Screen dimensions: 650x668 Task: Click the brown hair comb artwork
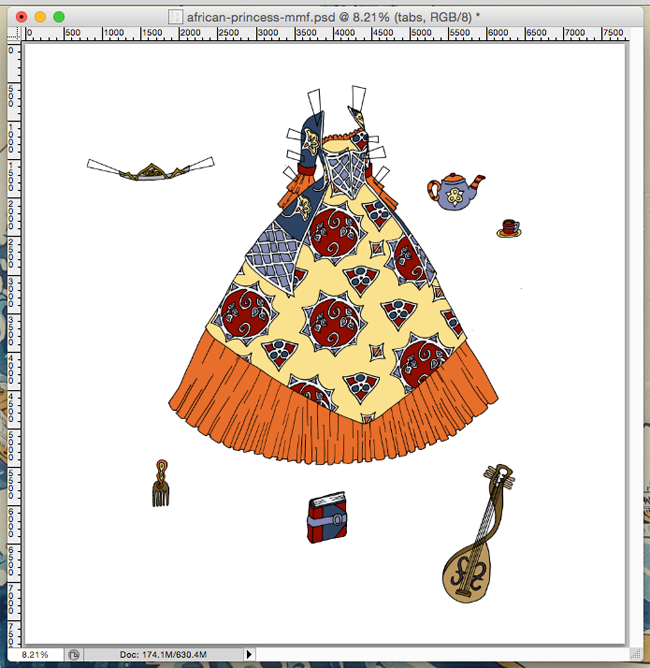(161, 484)
